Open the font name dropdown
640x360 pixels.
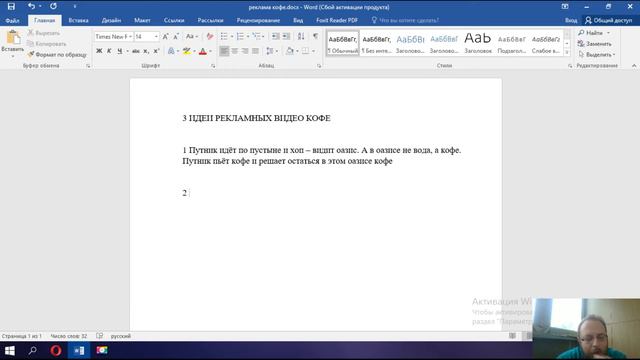(130, 37)
